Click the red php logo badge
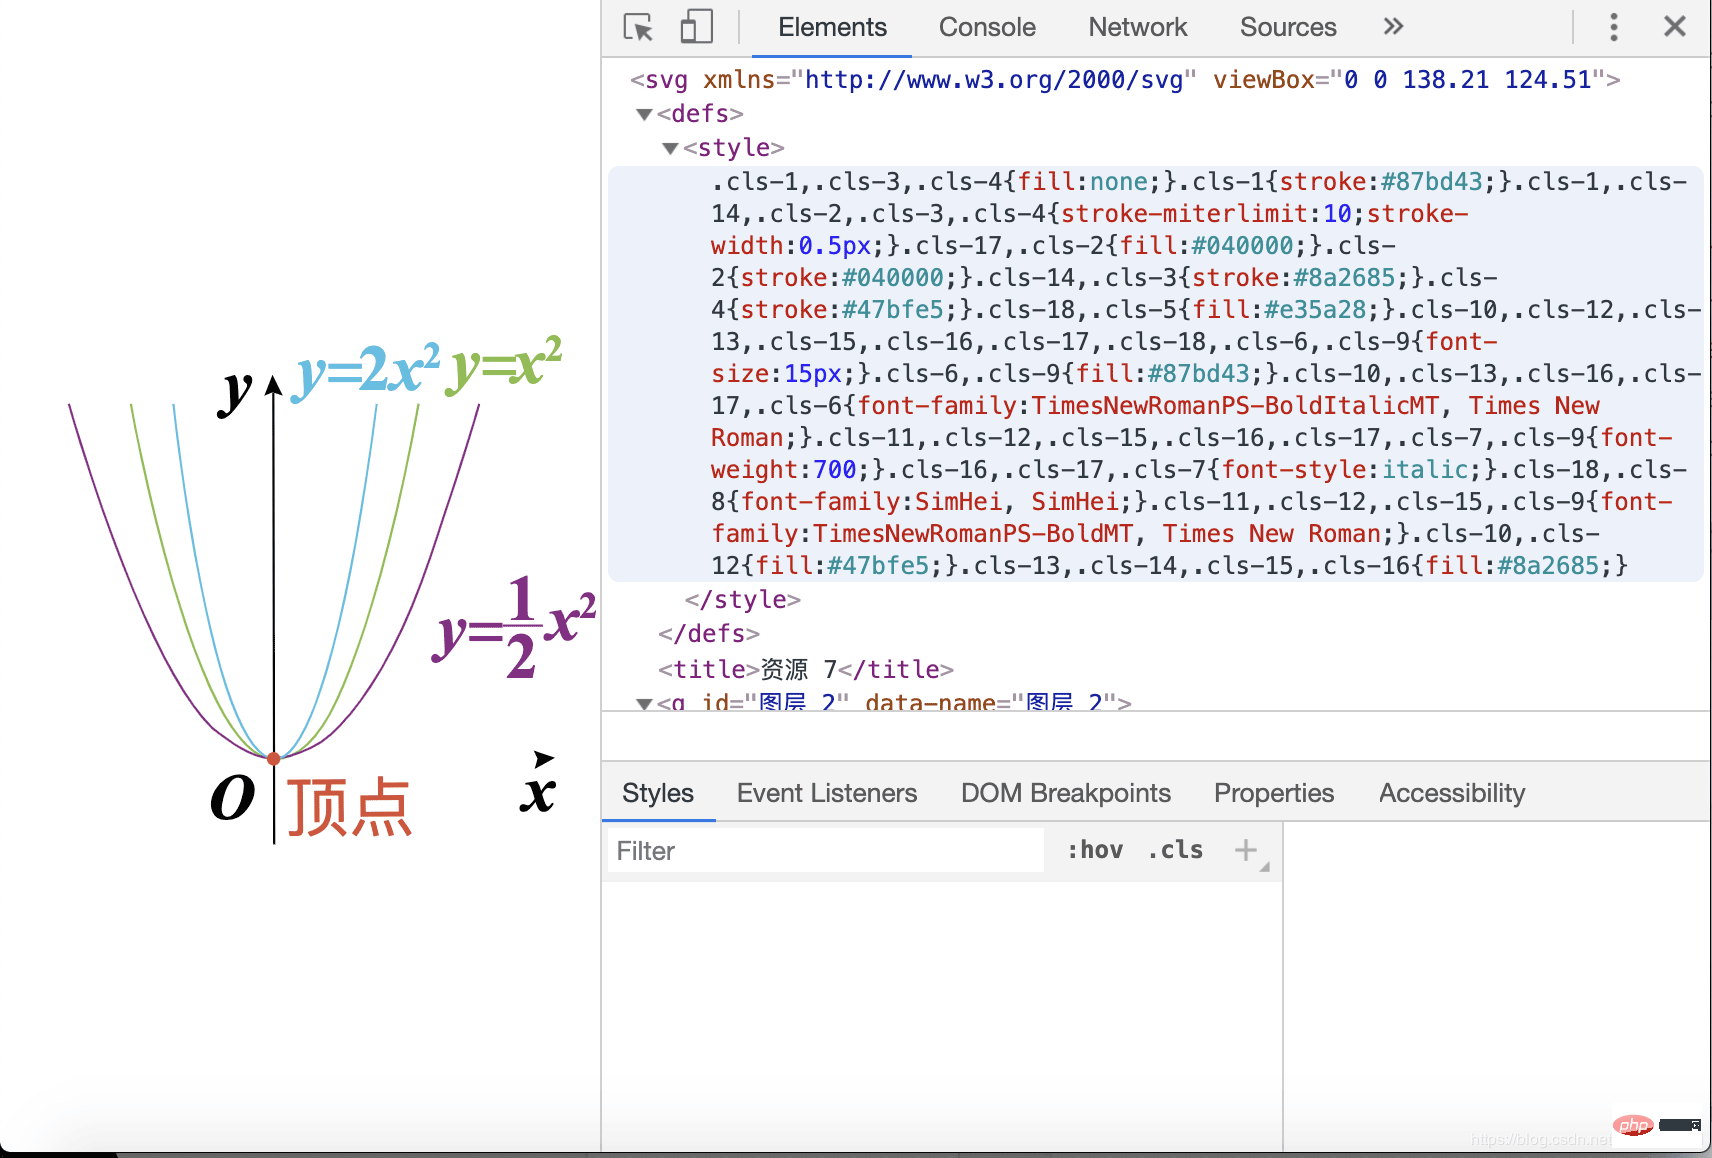The width and height of the screenshot is (1712, 1158). (1633, 1125)
